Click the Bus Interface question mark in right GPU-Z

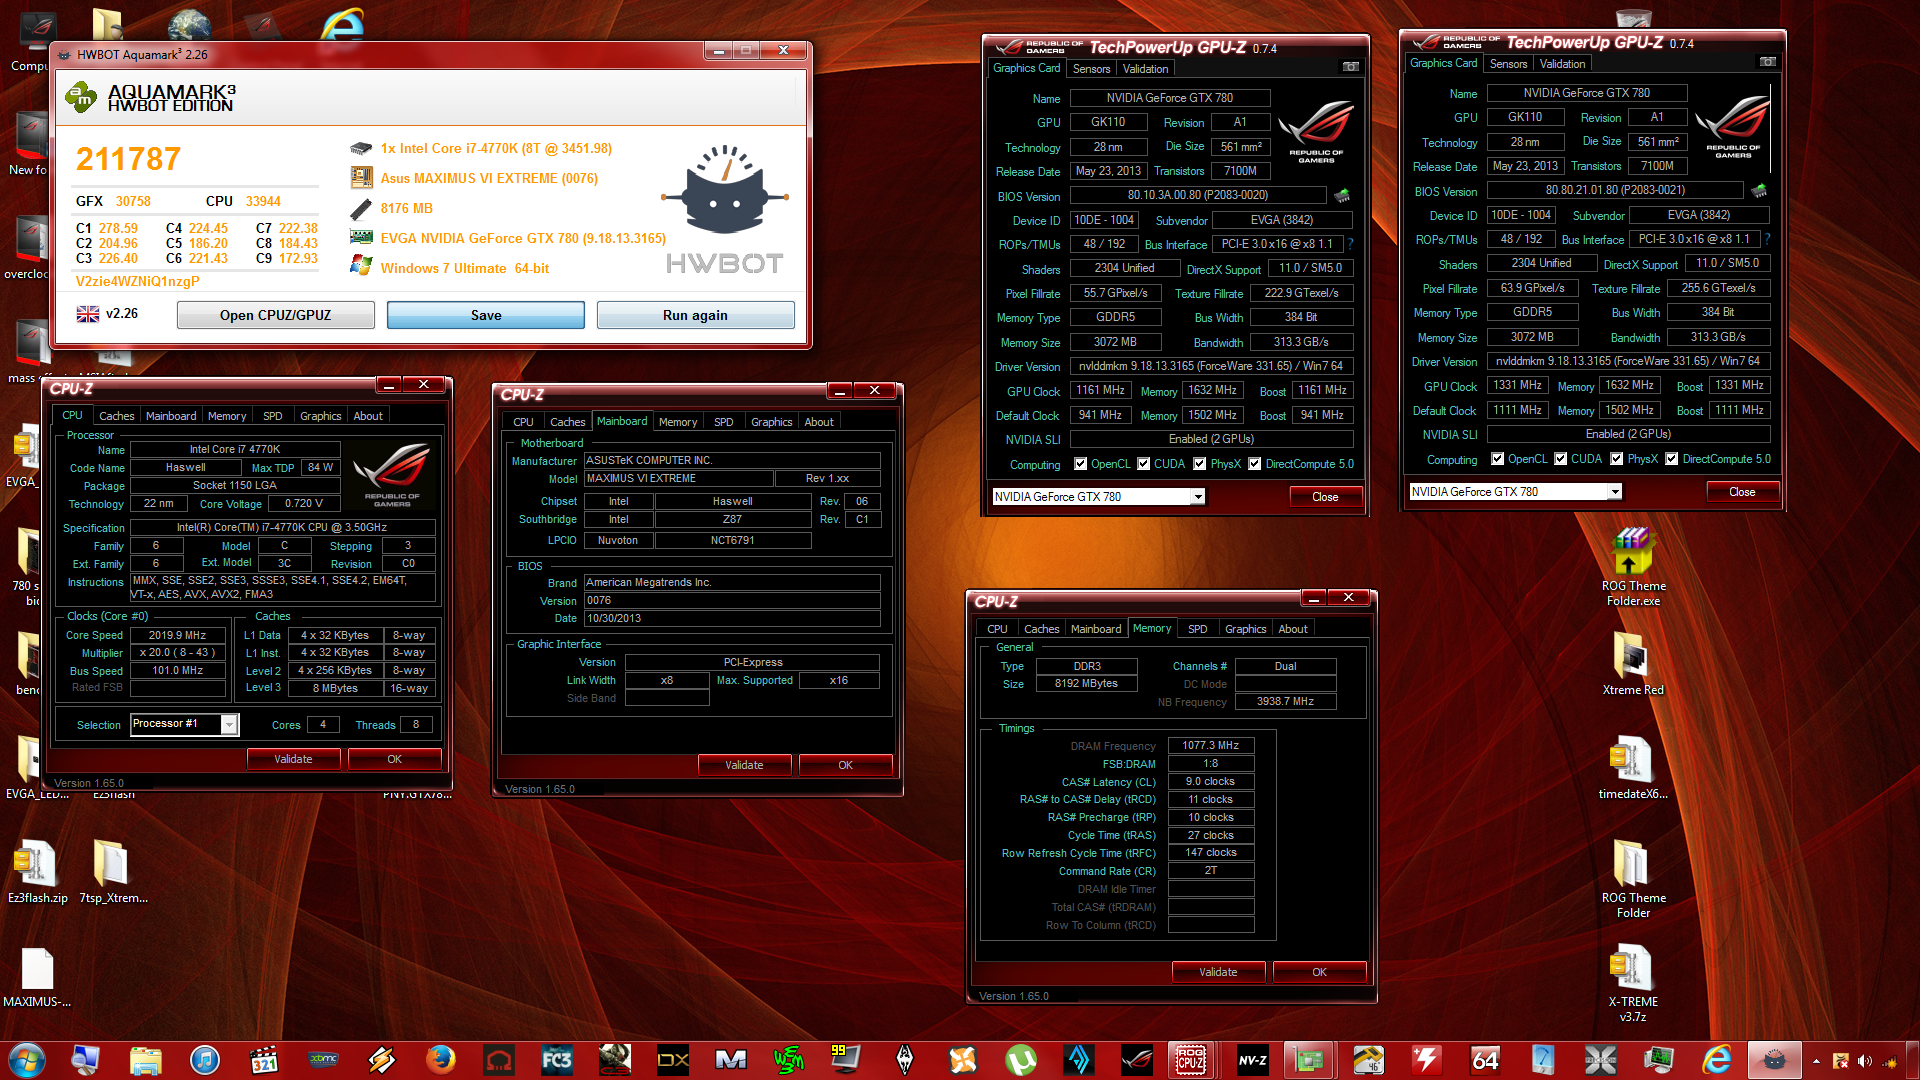click(x=1767, y=239)
